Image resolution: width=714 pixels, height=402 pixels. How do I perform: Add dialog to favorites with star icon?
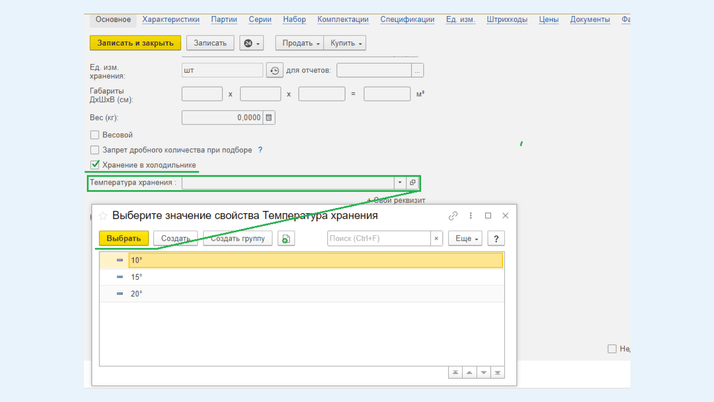point(103,216)
